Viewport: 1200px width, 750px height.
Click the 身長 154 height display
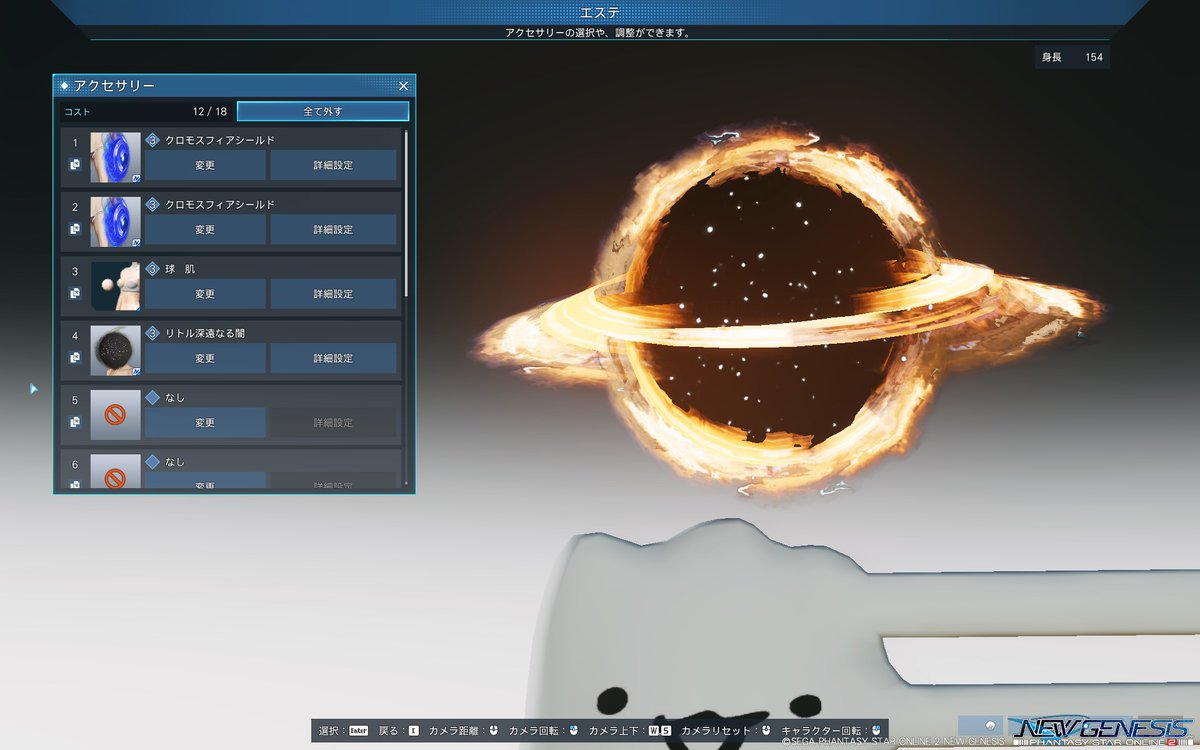(1072, 57)
